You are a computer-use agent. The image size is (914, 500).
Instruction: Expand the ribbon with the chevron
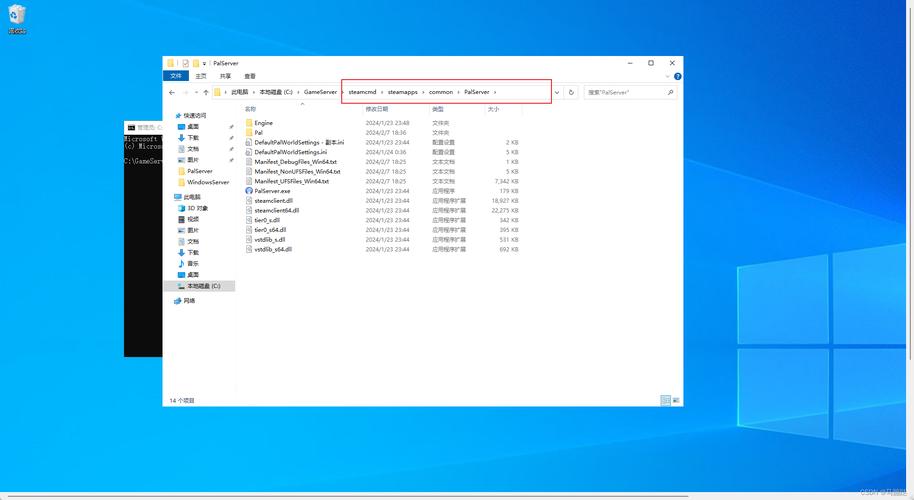click(x=667, y=76)
